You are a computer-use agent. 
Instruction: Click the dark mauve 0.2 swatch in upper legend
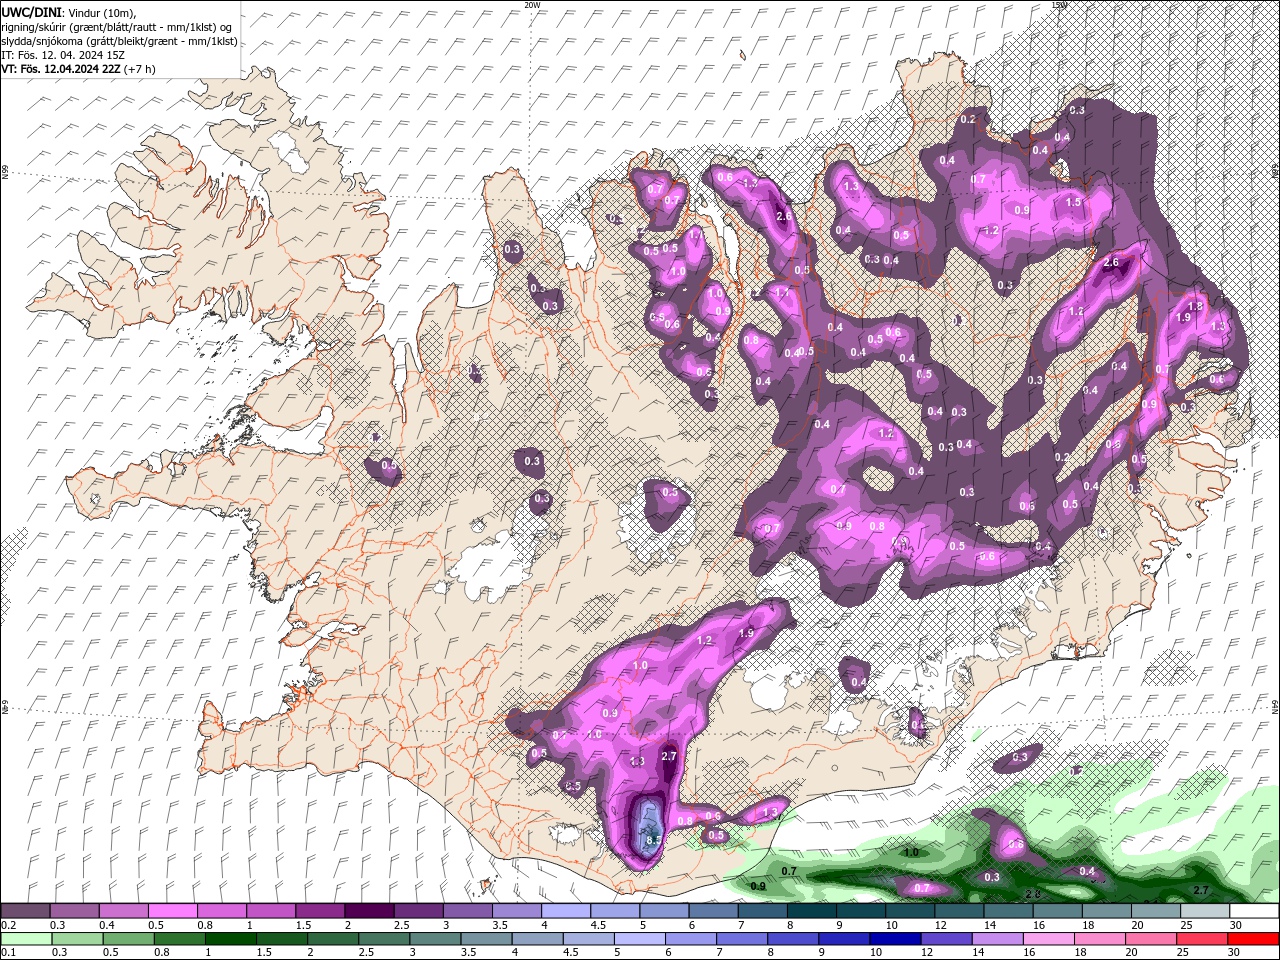point(25,911)
